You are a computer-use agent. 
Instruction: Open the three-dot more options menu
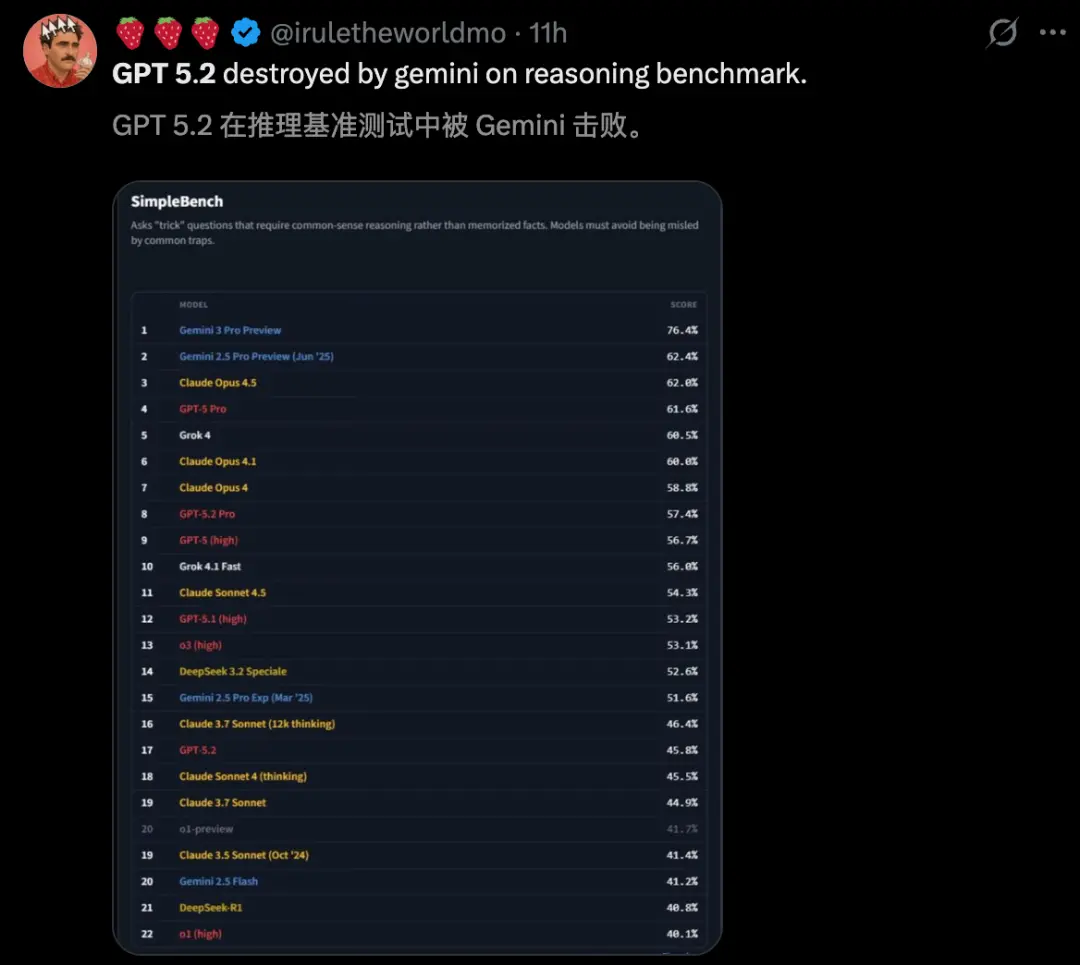(x=1052, y=33)
